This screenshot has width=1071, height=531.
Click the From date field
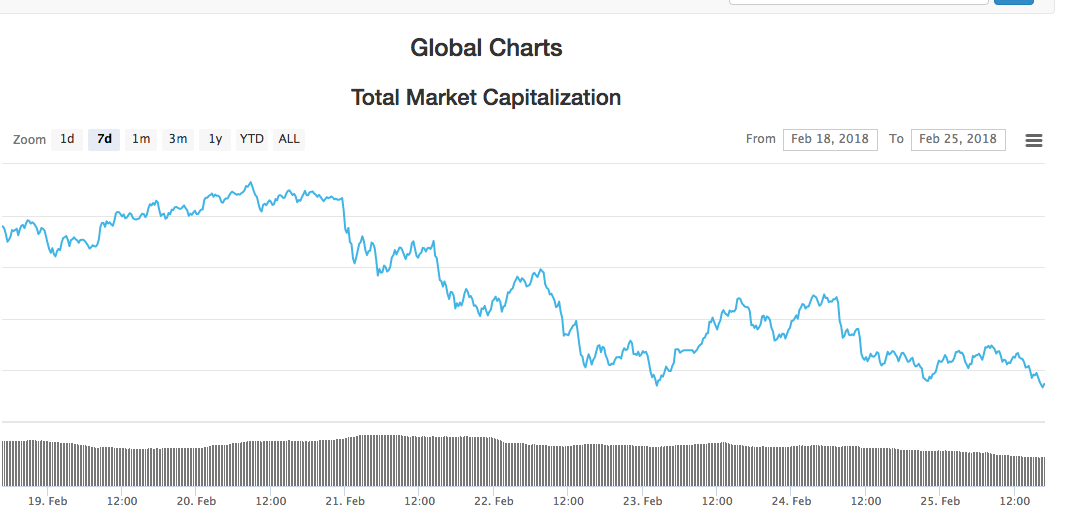pyautogui.click(x=829, y=139)
